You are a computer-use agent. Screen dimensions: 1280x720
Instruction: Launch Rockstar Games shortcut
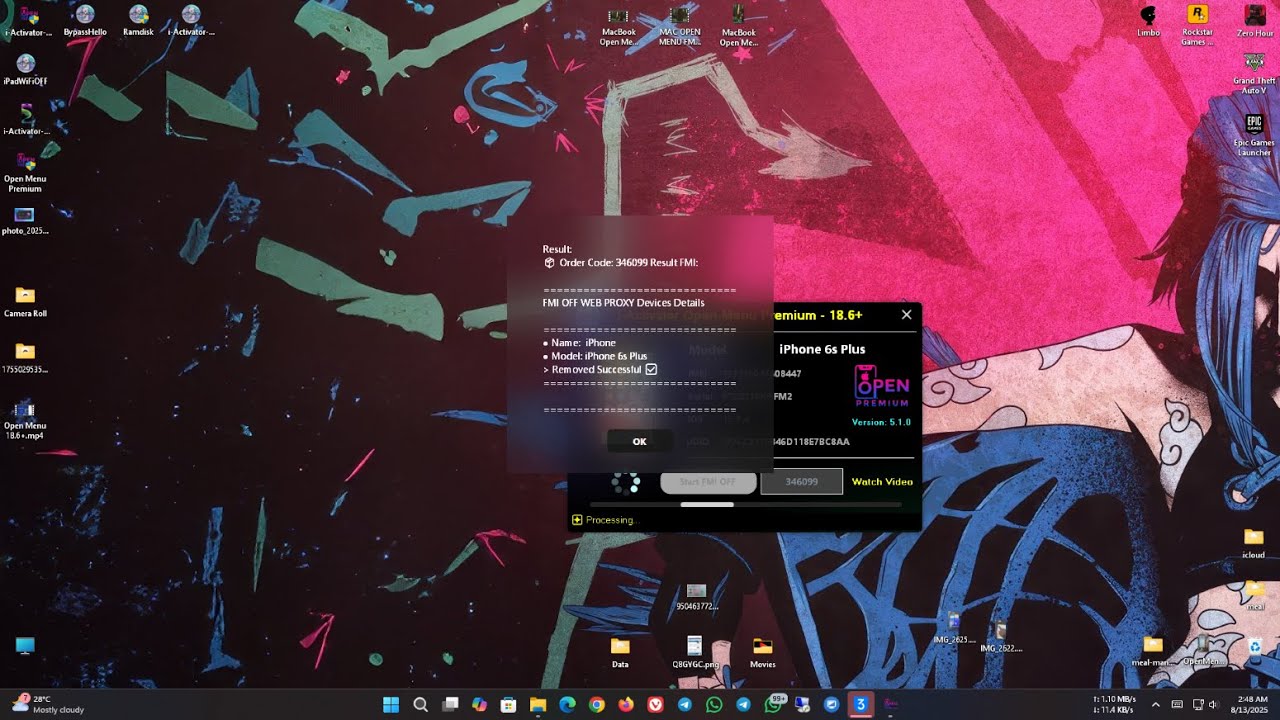pyautogui.click(x=1197, y=24)
